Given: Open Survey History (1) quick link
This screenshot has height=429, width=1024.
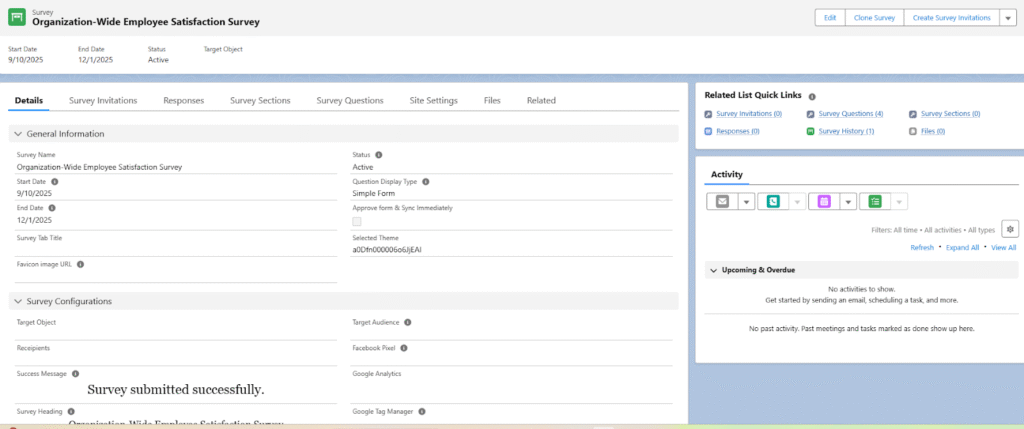Looking at the screenshot, I should (845, 131).
